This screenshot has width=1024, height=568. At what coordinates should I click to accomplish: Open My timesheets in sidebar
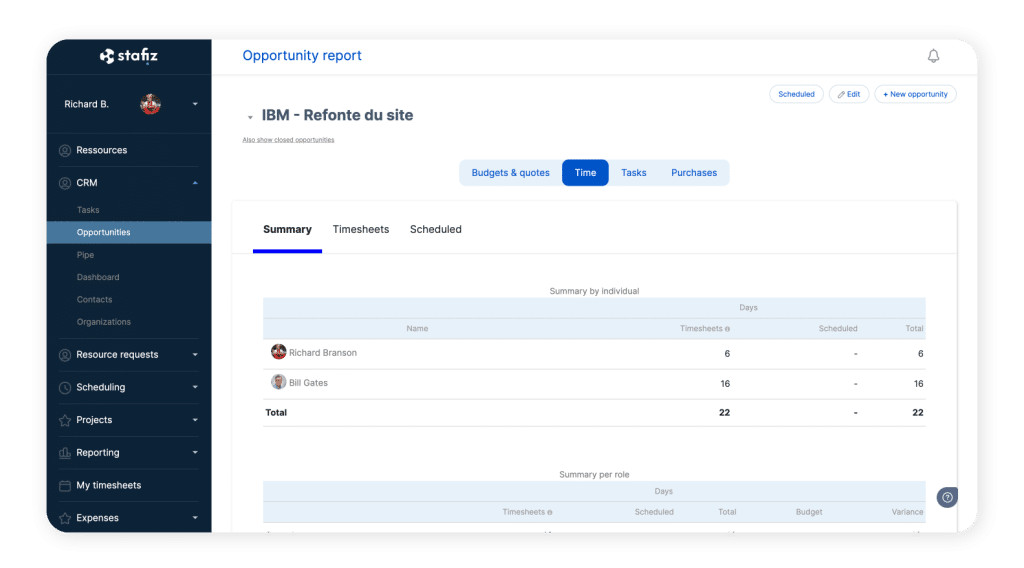(x=108, y=485)
